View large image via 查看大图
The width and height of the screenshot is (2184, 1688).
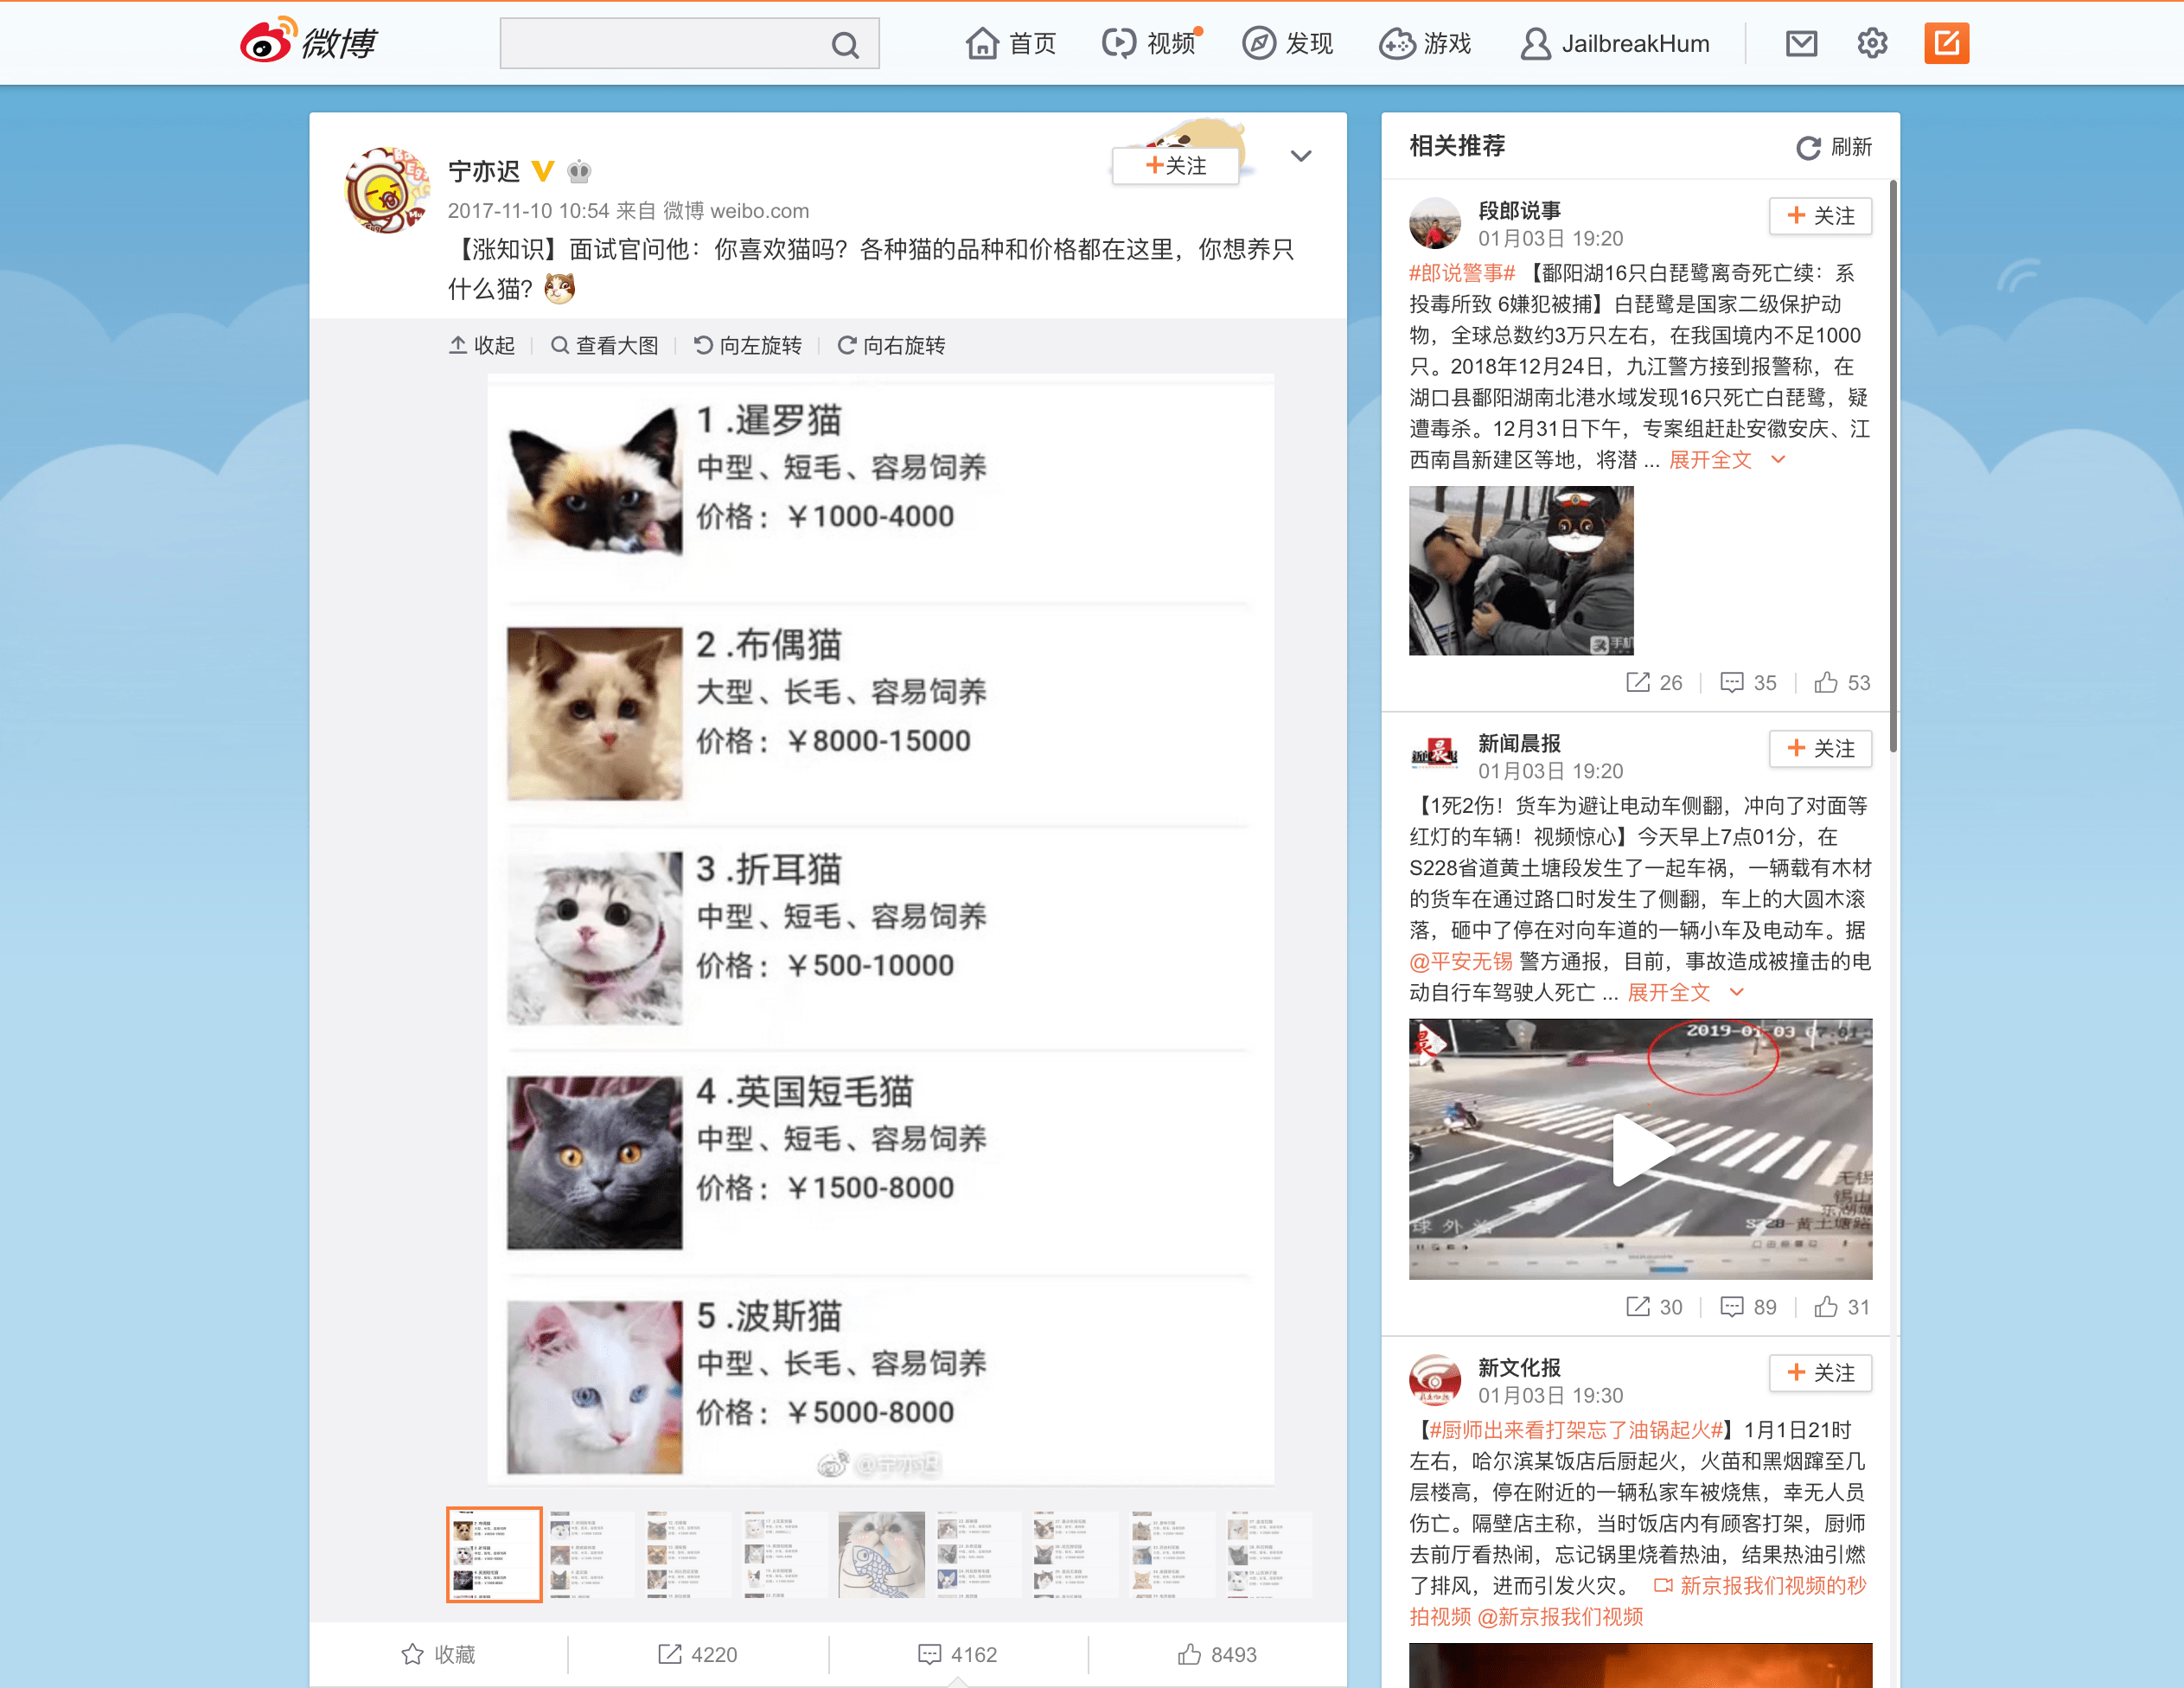[605, 345]
